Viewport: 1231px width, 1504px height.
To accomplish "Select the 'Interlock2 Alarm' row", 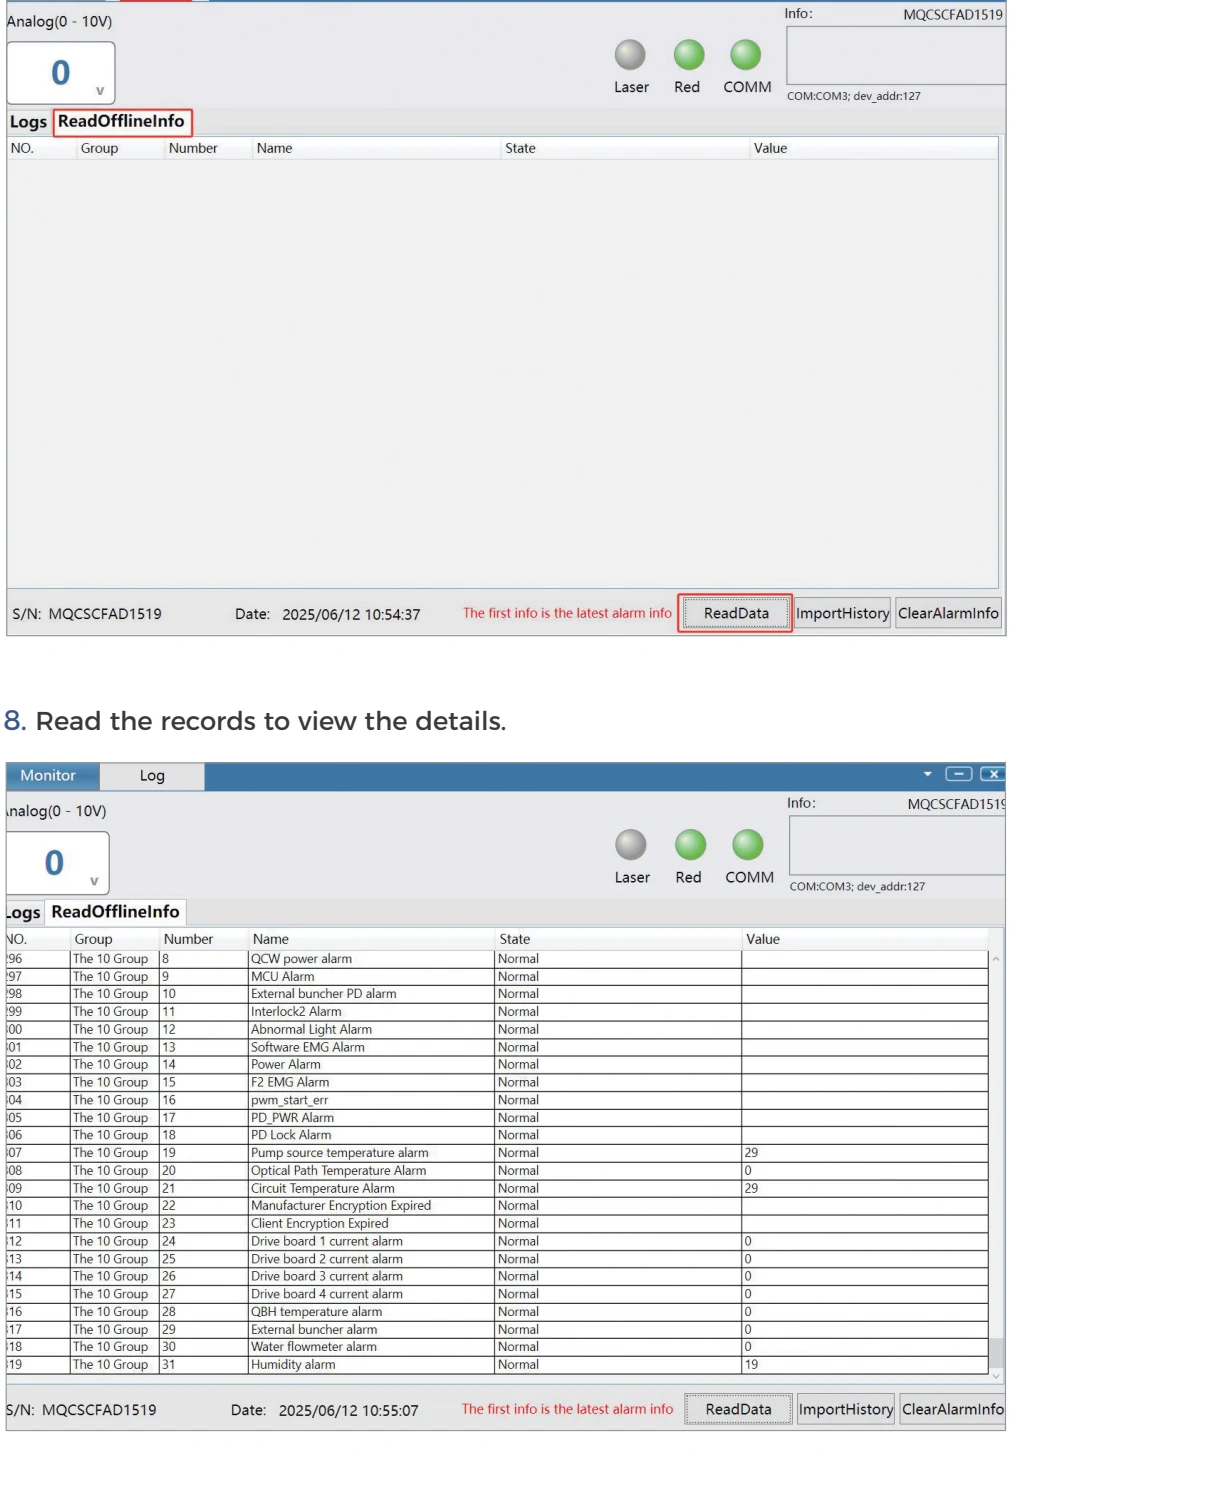I will click(x=497, y=1012).
